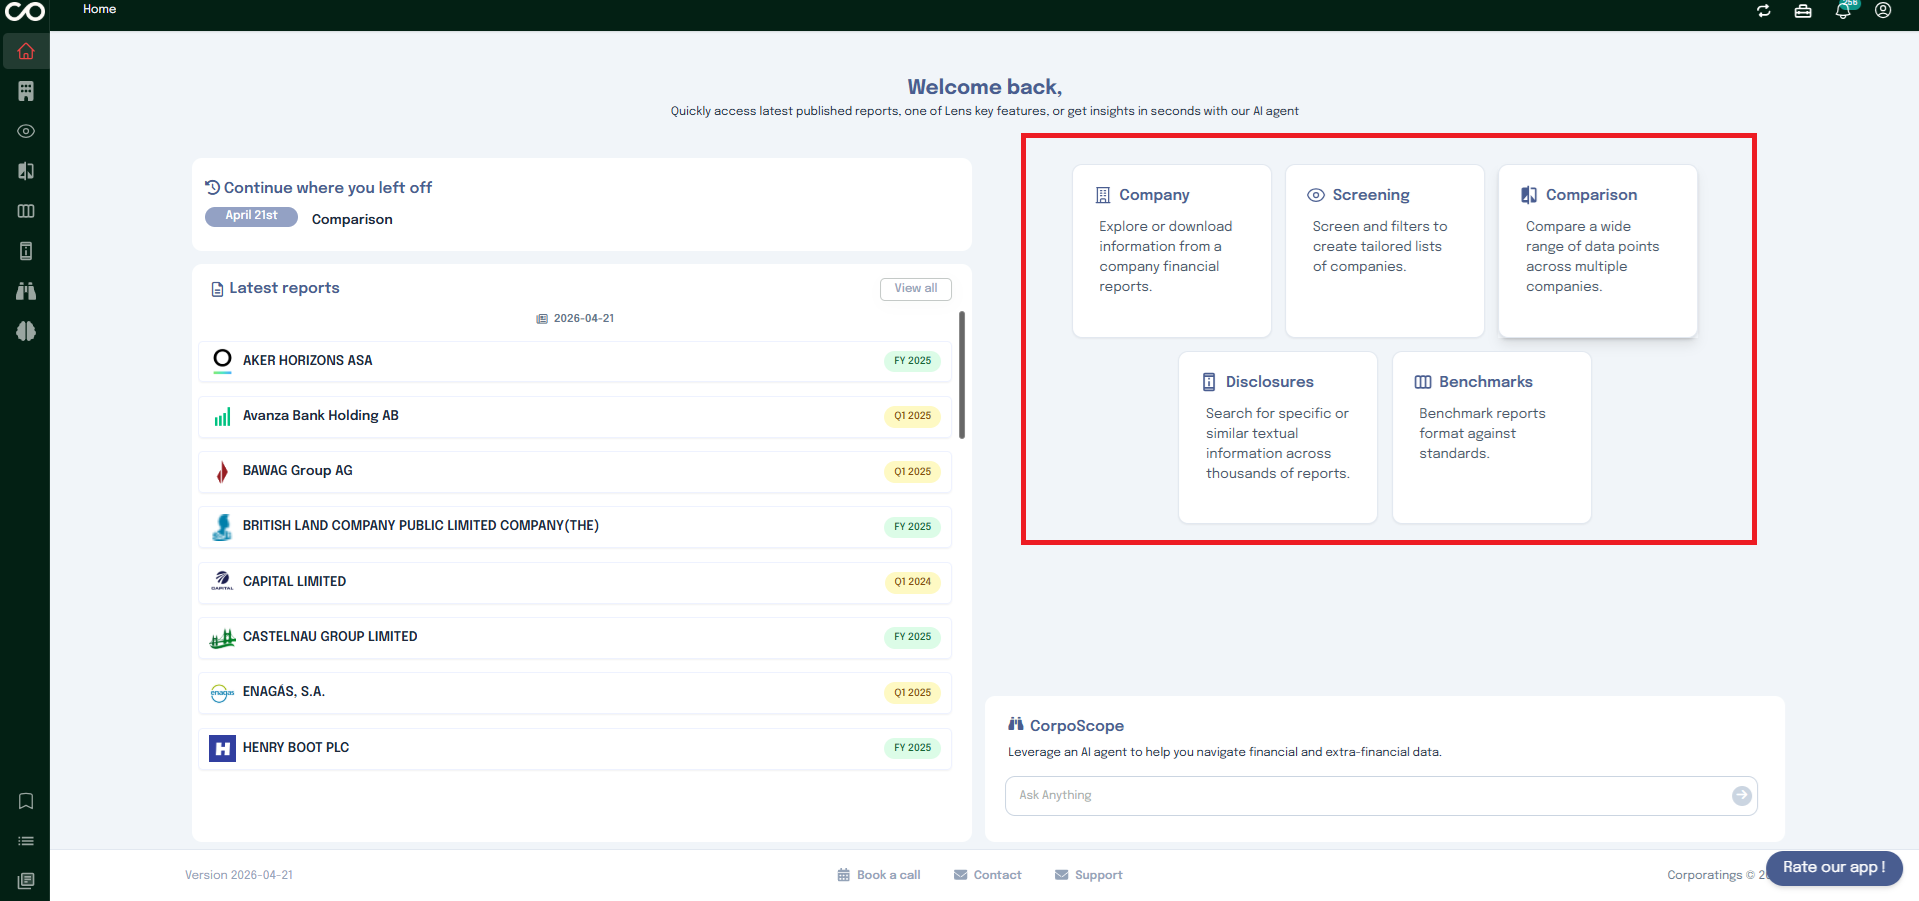
Task: Open BAWAG Group AG report
Action: [575, 471]
